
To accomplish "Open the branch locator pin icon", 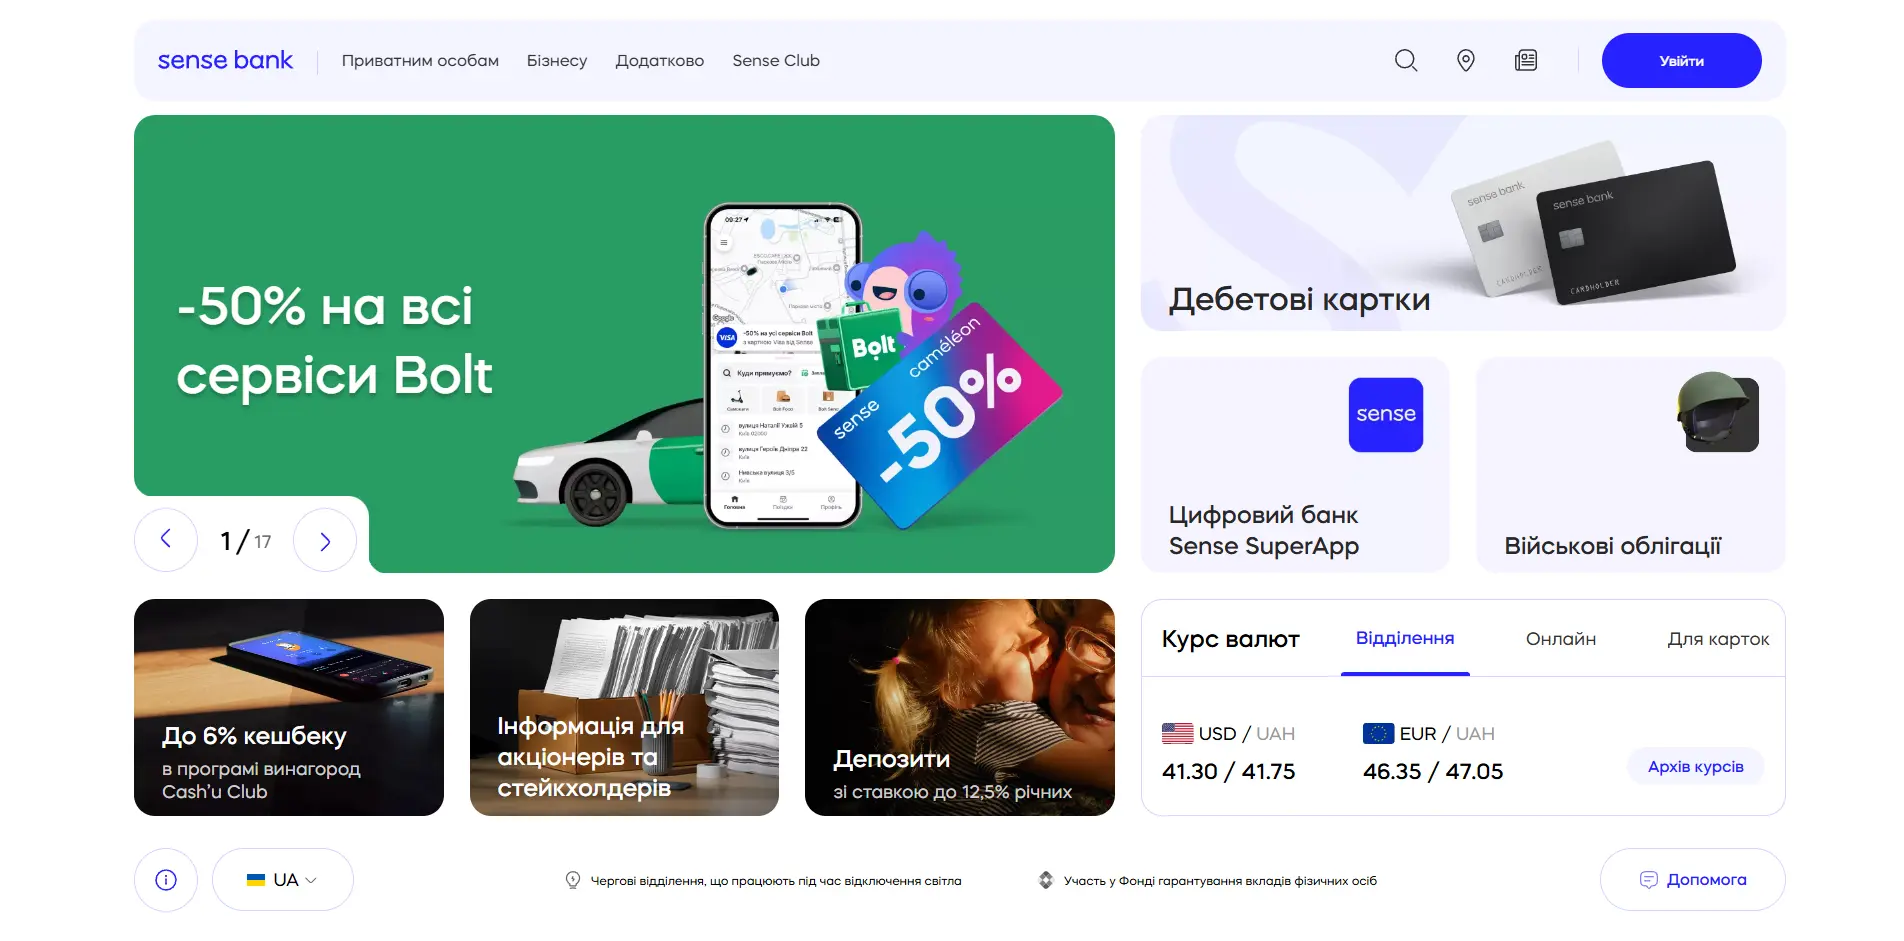I will (1466, 61).
